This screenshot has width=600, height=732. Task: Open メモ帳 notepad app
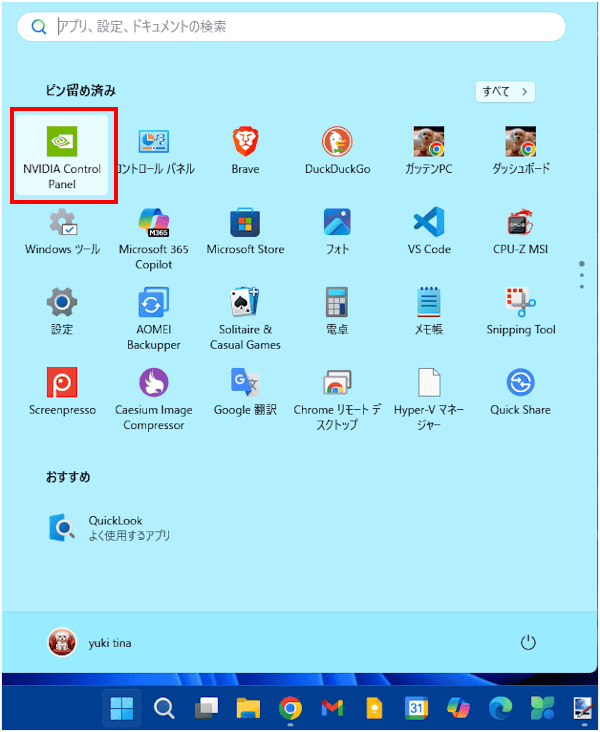point(429,312)
